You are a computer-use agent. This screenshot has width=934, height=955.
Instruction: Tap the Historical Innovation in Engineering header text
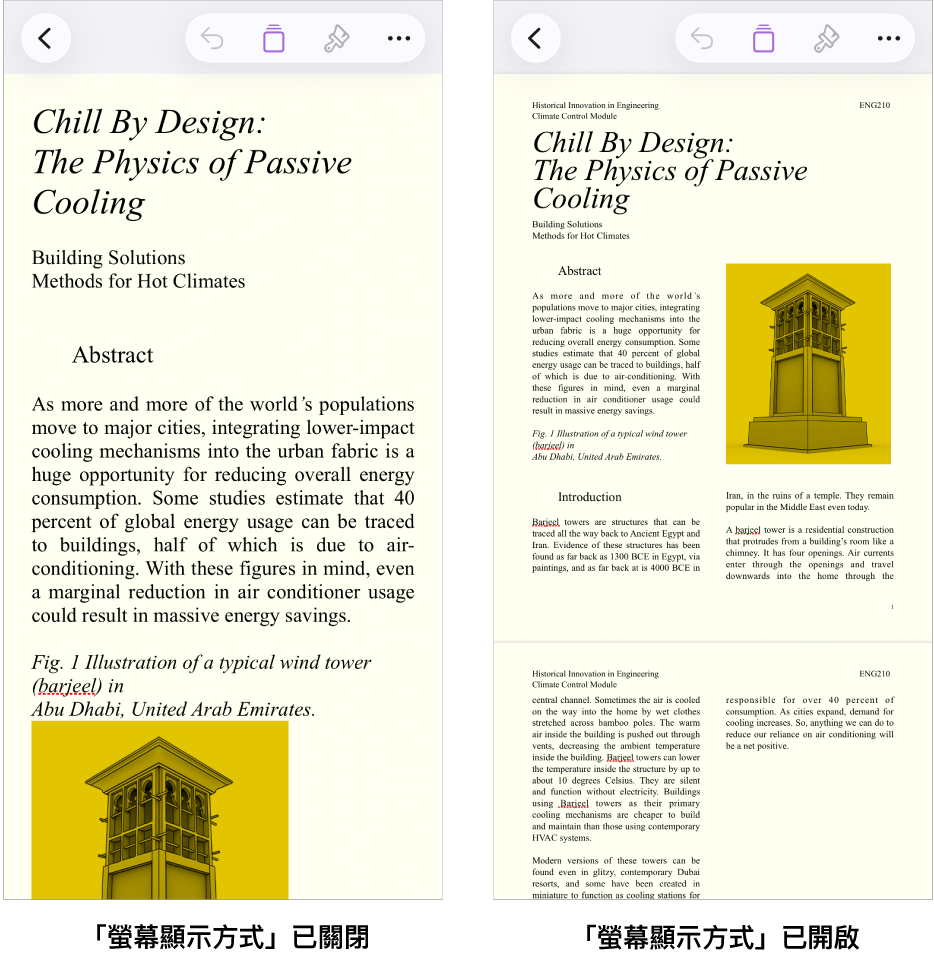595,104
